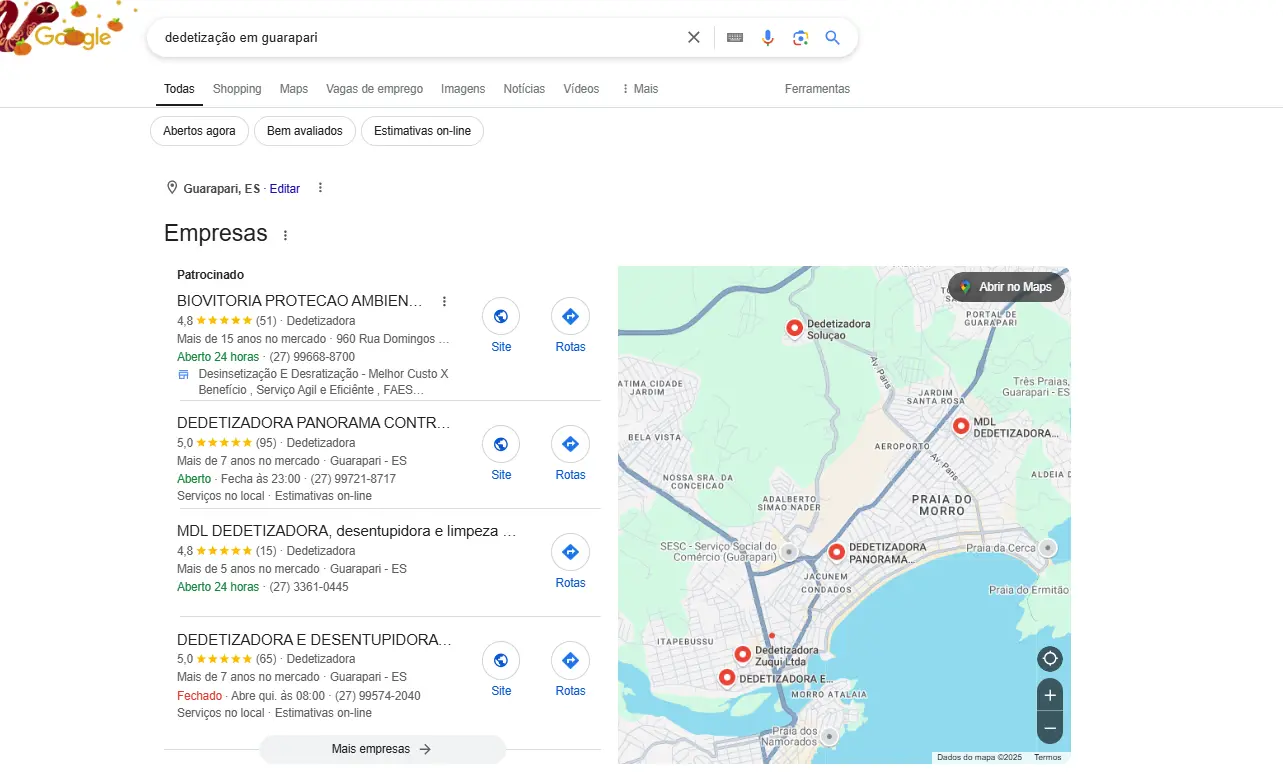This screenshot has width=1283, height=776.
Task: Switch to the Vídeos tab
Action: click(581, 89)
